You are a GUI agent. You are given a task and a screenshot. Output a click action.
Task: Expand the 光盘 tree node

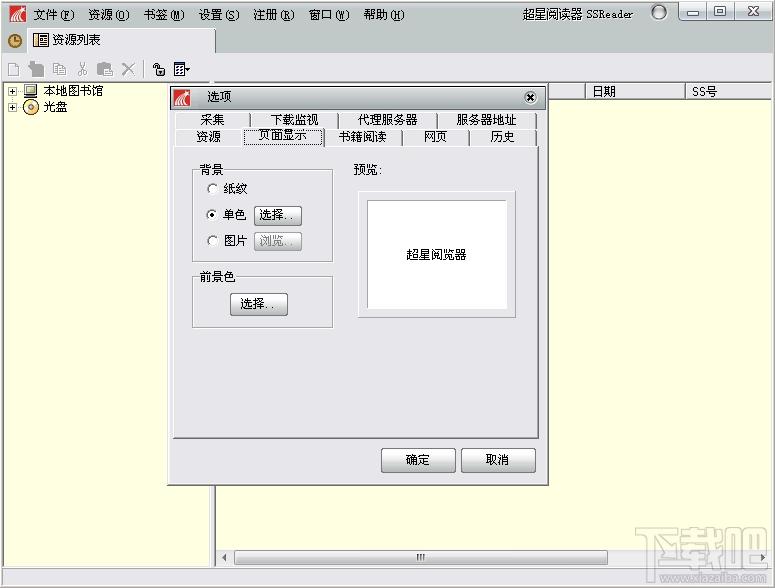[x=12, y=107]
